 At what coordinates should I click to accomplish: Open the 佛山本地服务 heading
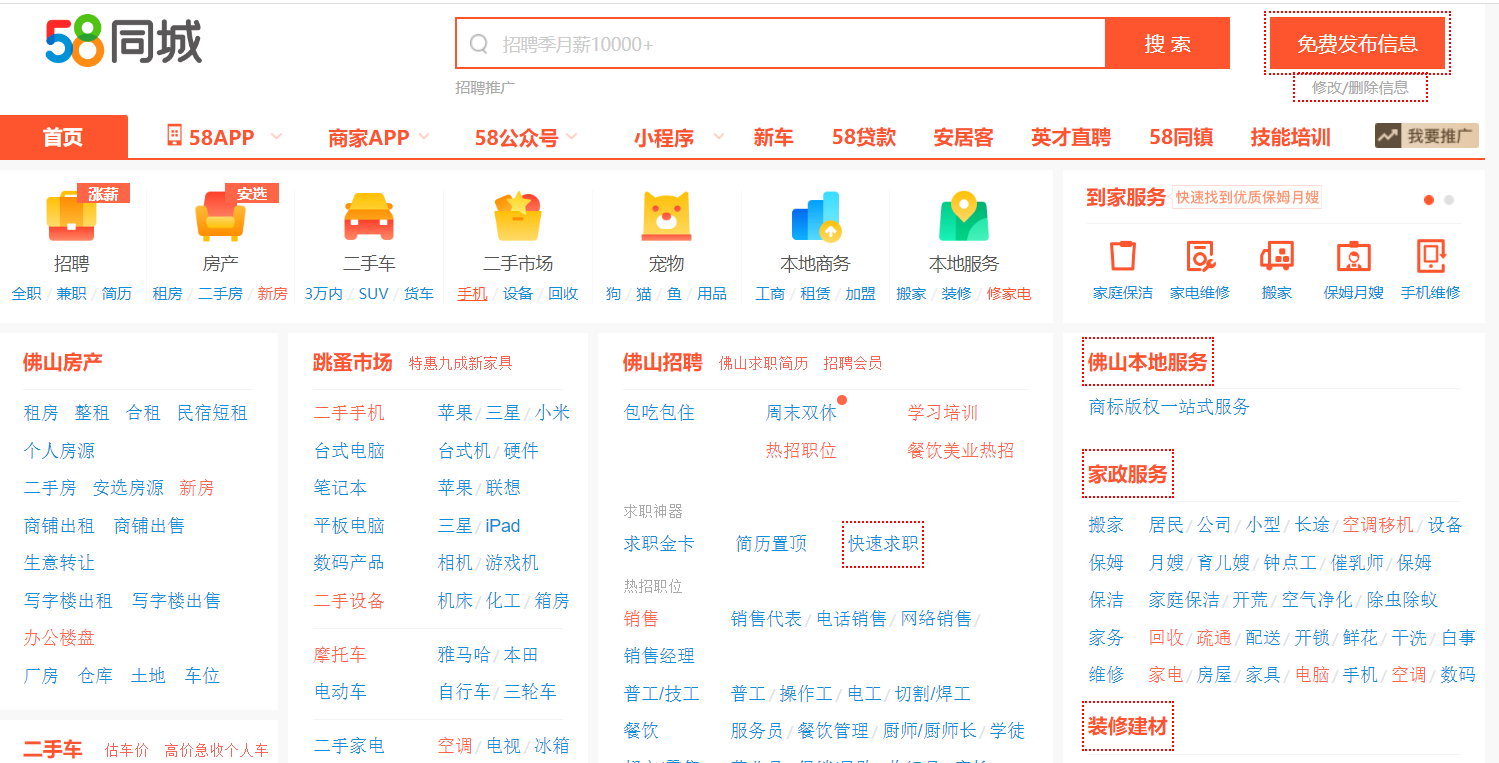(x=1148, y=362)
